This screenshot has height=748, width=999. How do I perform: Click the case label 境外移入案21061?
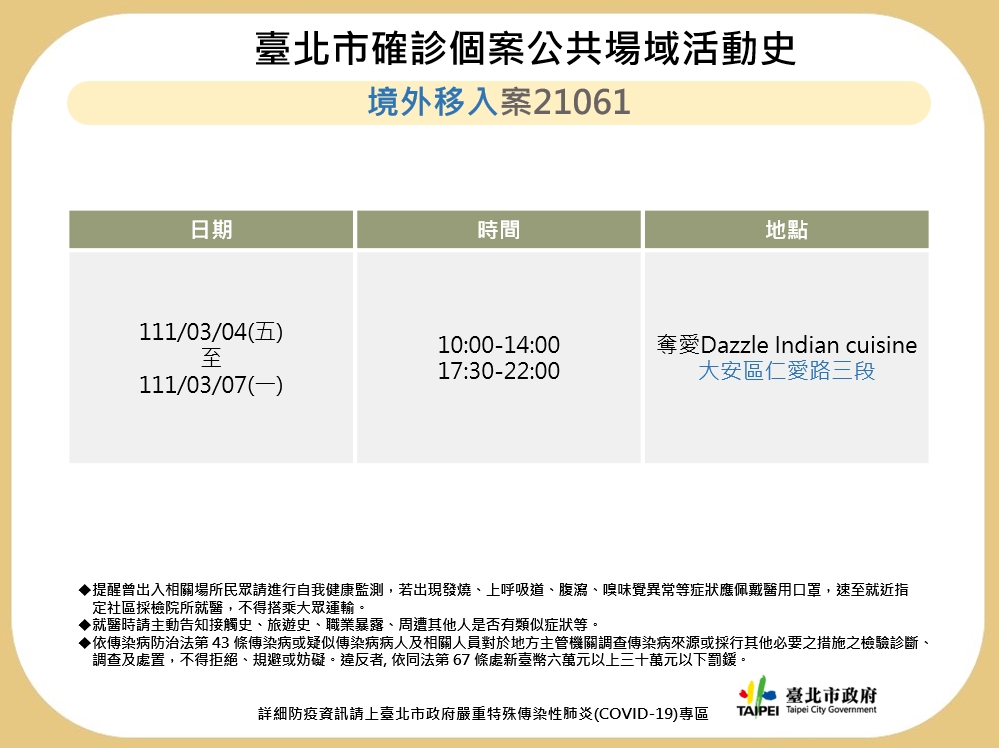(499, 102)
